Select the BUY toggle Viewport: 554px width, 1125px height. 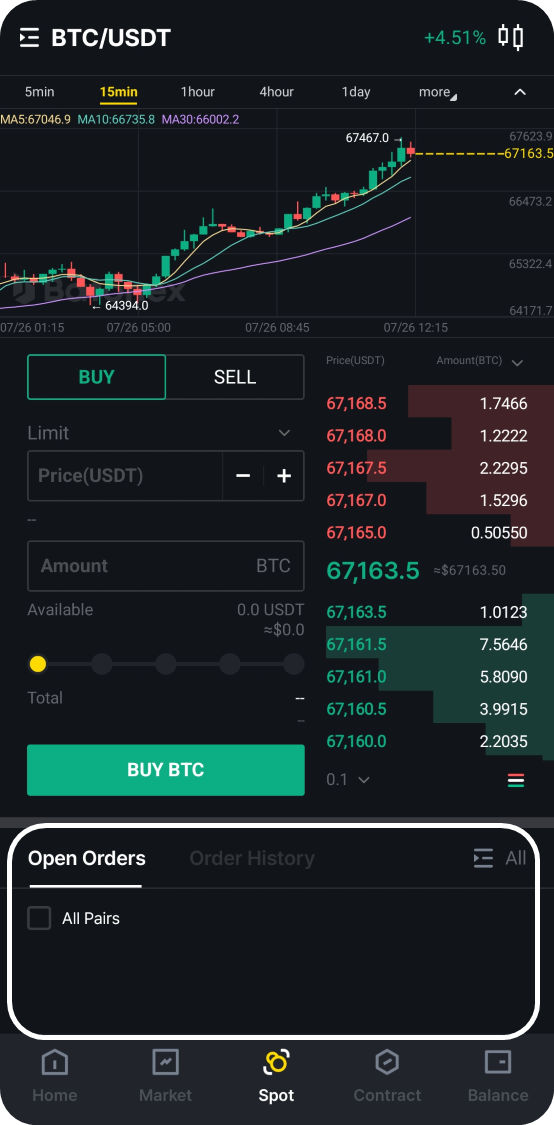pyautogui.click(x=96, y=377)
